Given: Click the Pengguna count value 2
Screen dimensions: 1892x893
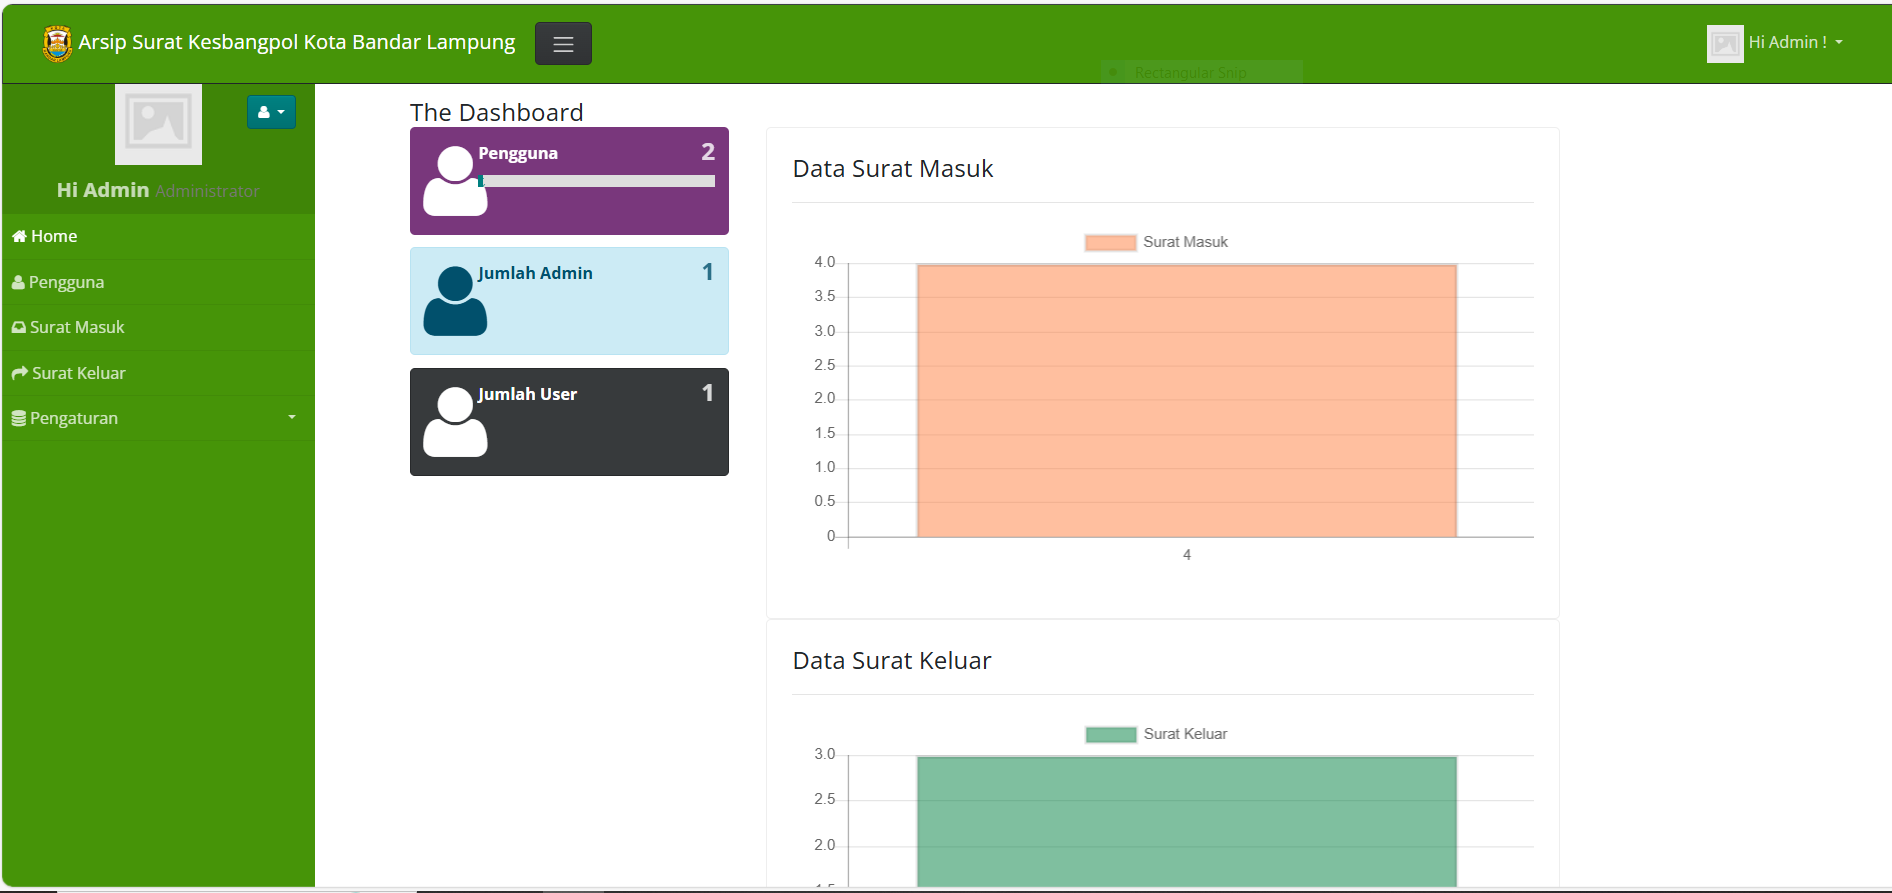Looking at the screenshot, I should click(708, 152).
